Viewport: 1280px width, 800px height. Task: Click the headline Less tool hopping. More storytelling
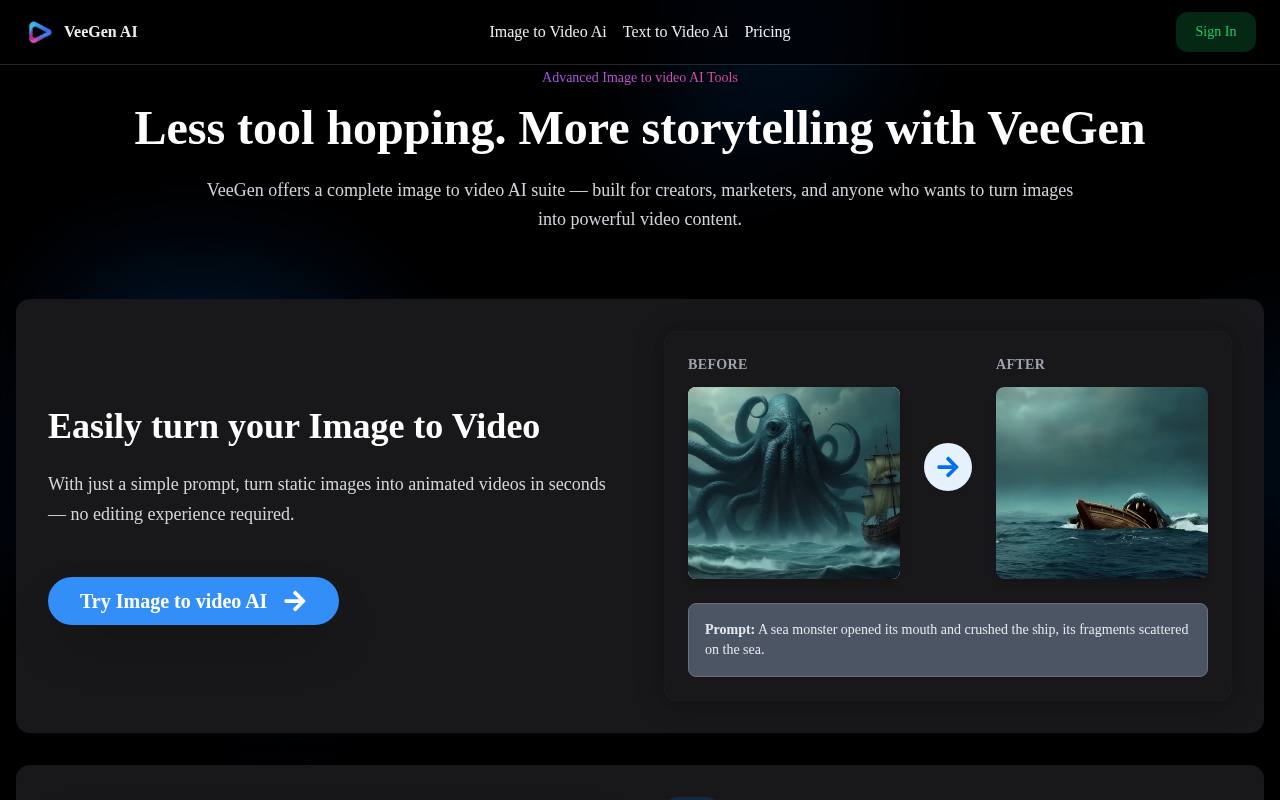(x=640, y=128)
